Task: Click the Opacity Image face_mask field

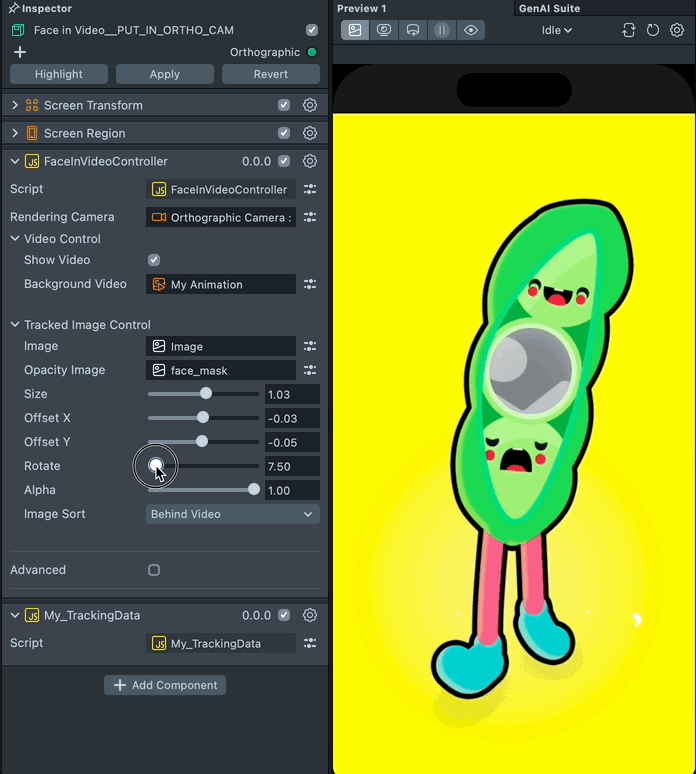Action: pos(221,370)
